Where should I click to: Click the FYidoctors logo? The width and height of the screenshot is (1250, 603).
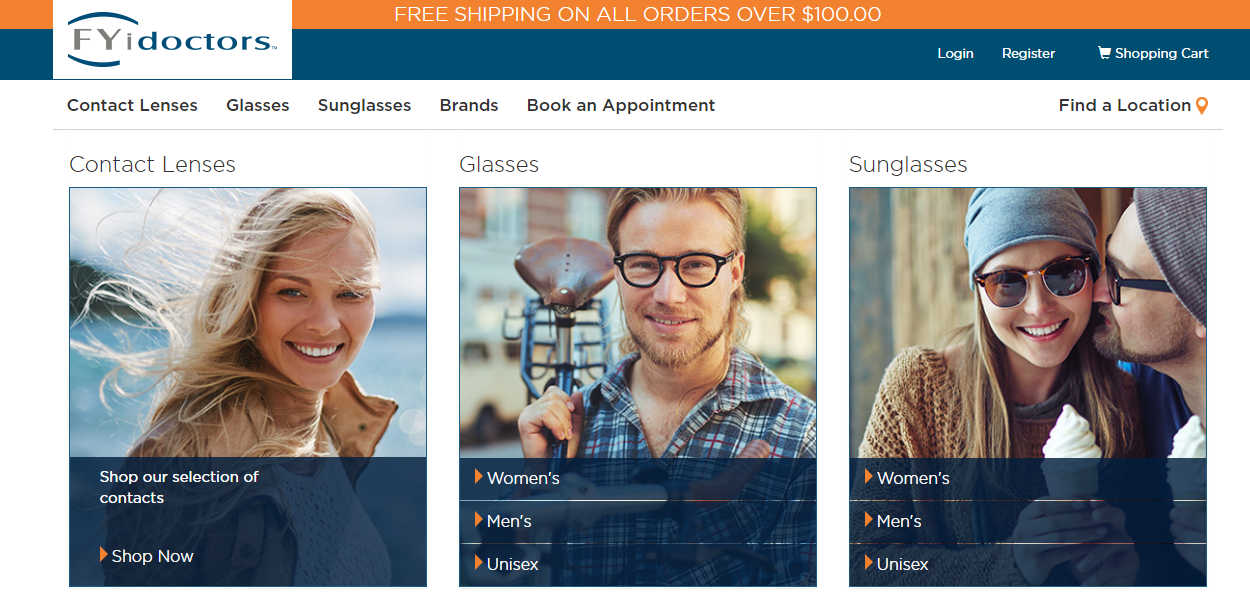(x=172, y=39)
